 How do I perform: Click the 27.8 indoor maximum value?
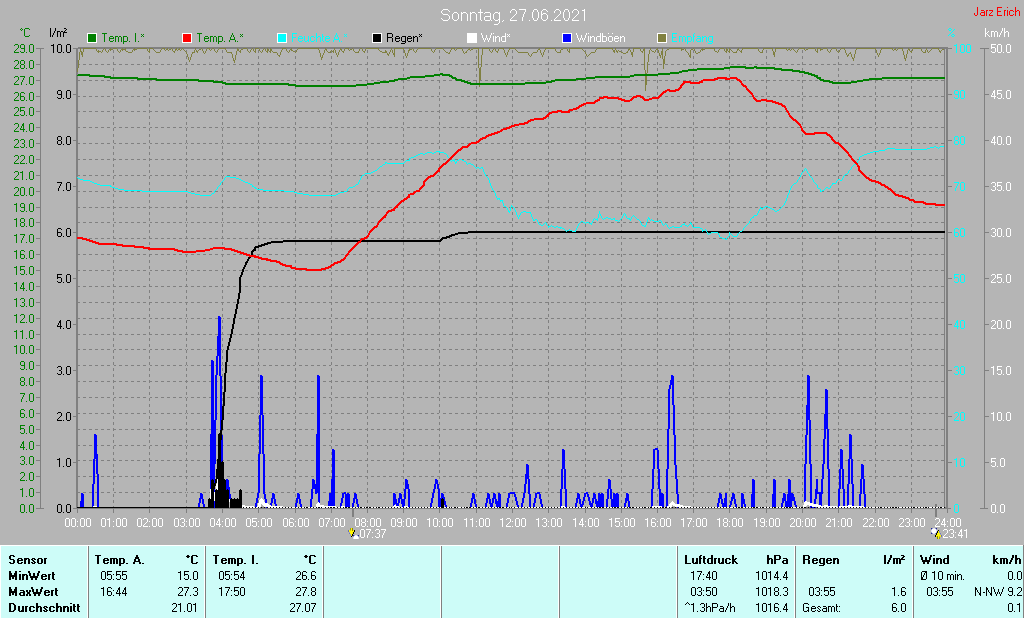click(306, 592)
